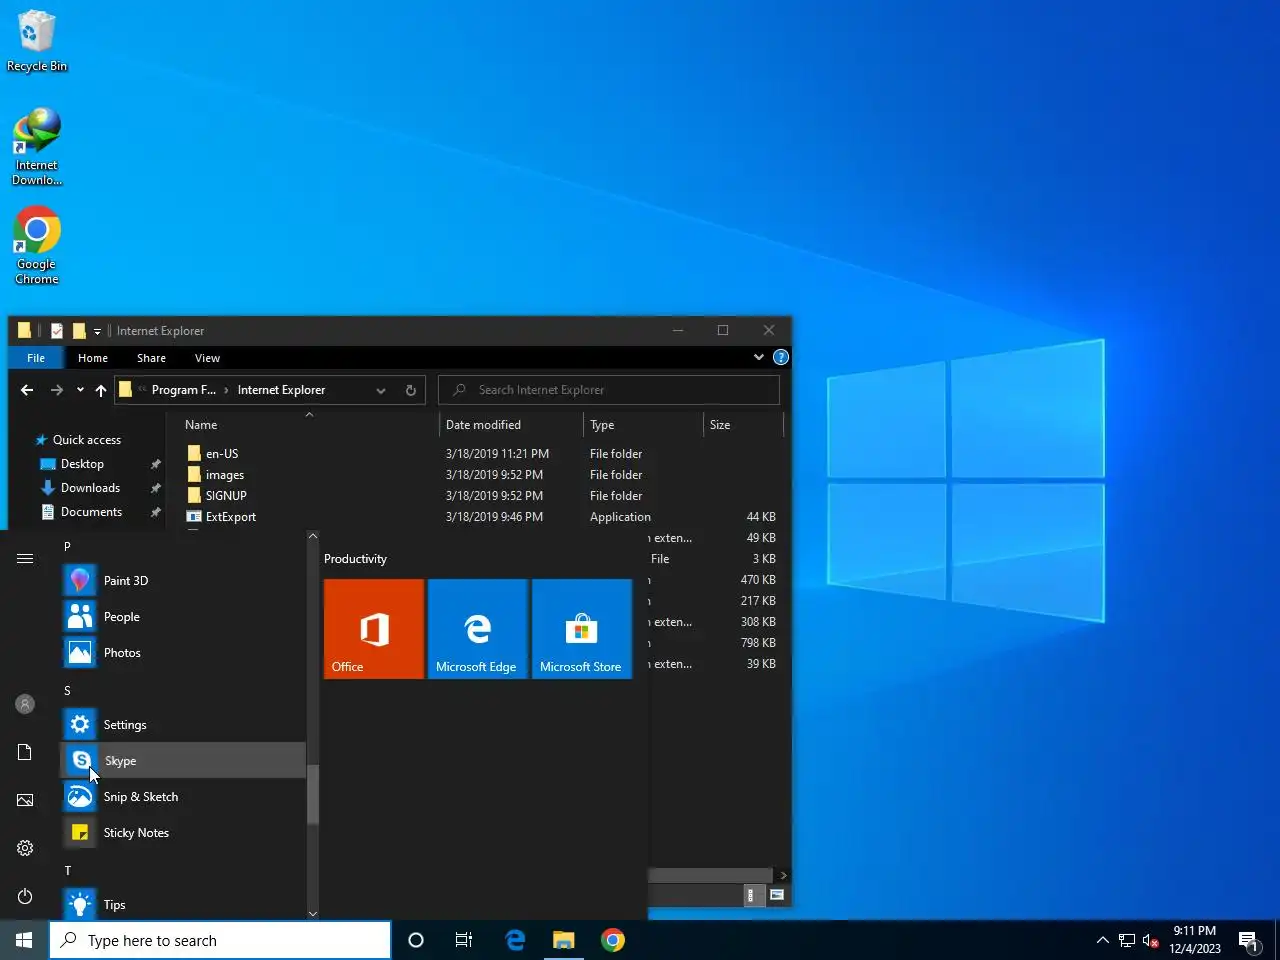Click the Windows Start button
This screenshot has width=1280, height=960.
24,940
